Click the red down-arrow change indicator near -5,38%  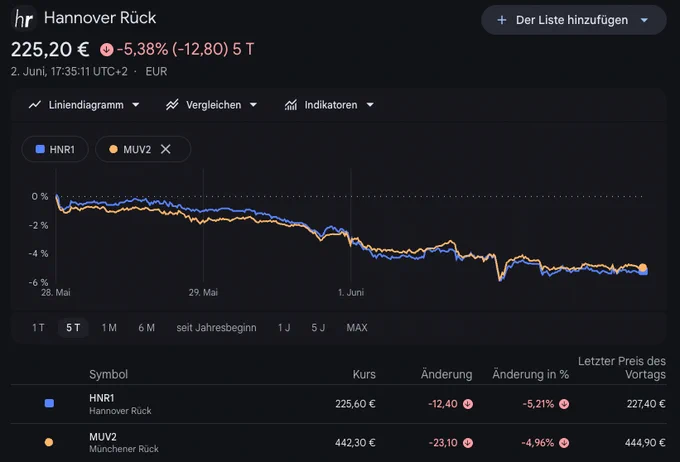pos(106,49)
